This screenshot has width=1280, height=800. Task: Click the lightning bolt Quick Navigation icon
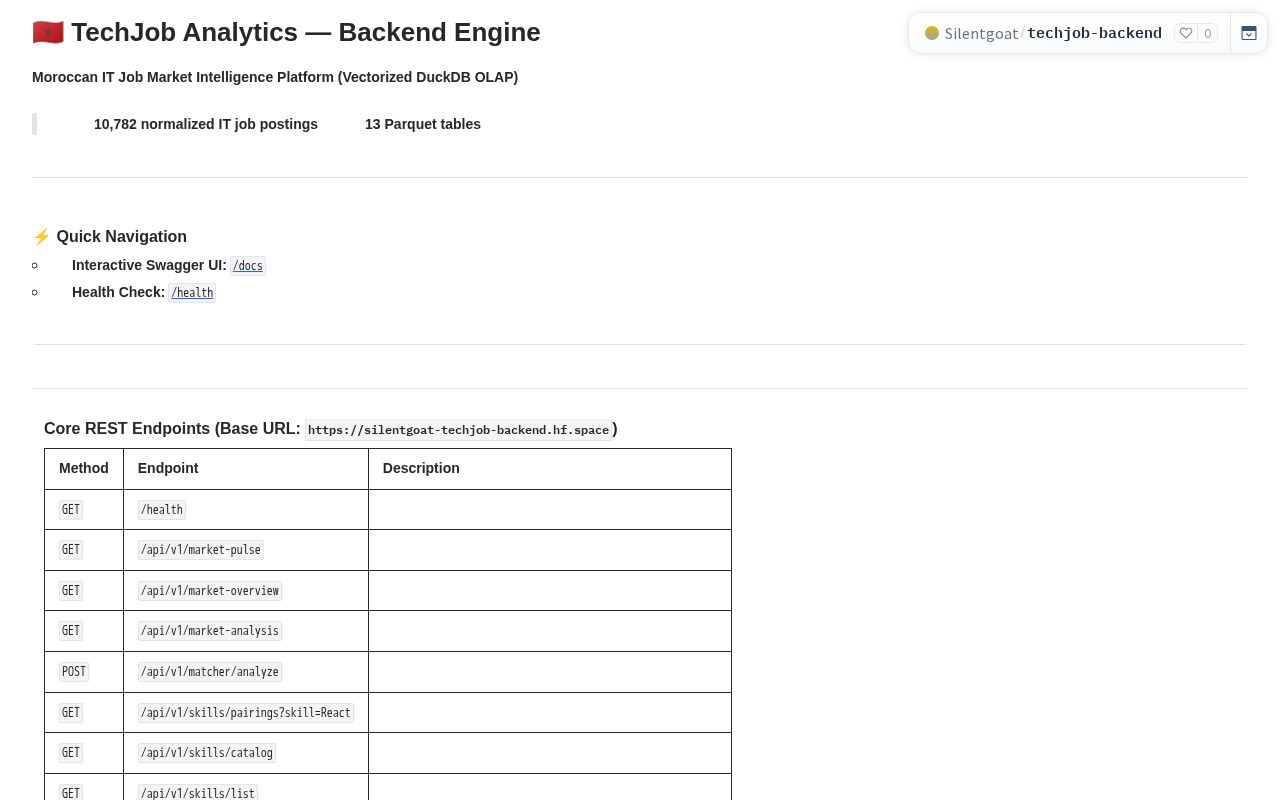pyautogui.click(x=41, y=237)
